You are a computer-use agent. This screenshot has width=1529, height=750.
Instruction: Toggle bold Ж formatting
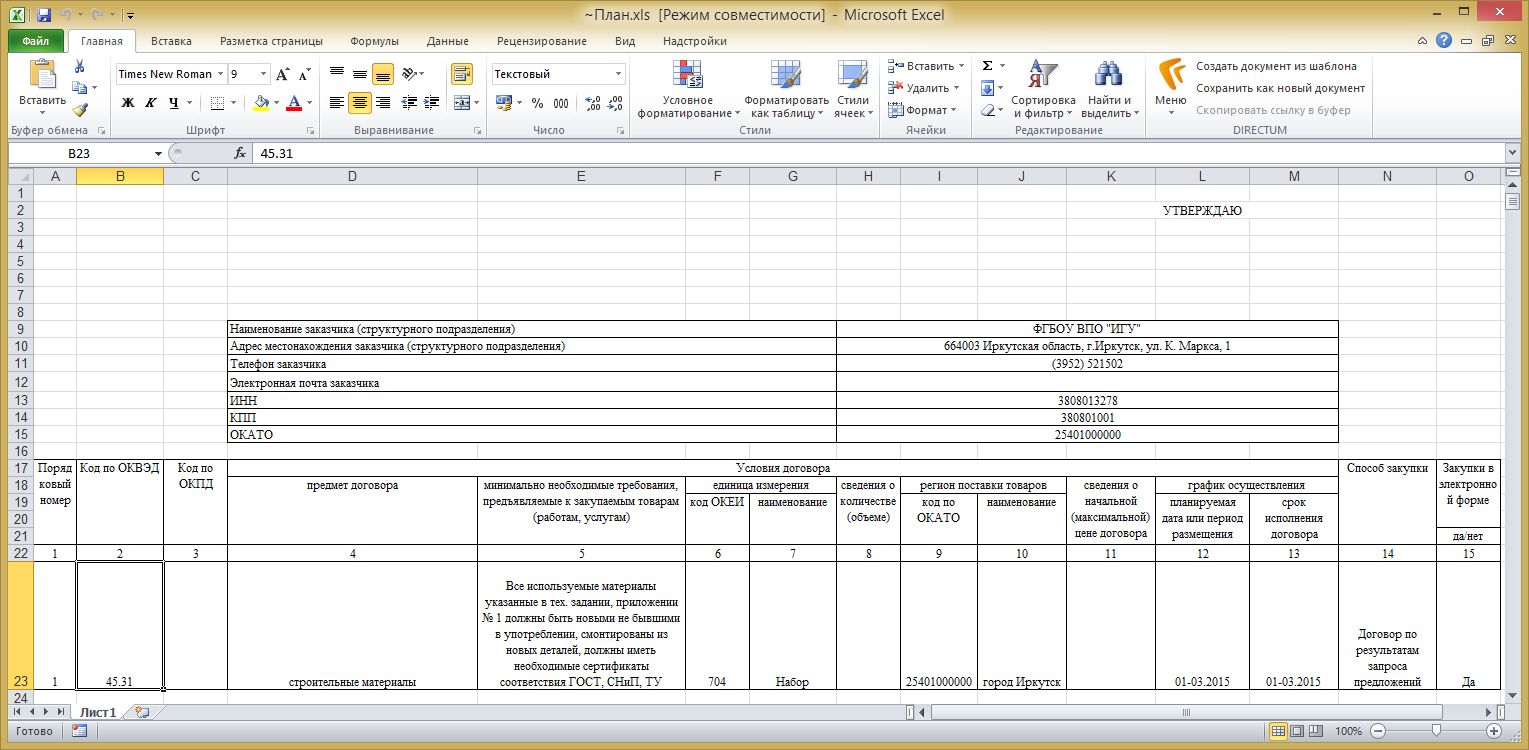(127, 103)
